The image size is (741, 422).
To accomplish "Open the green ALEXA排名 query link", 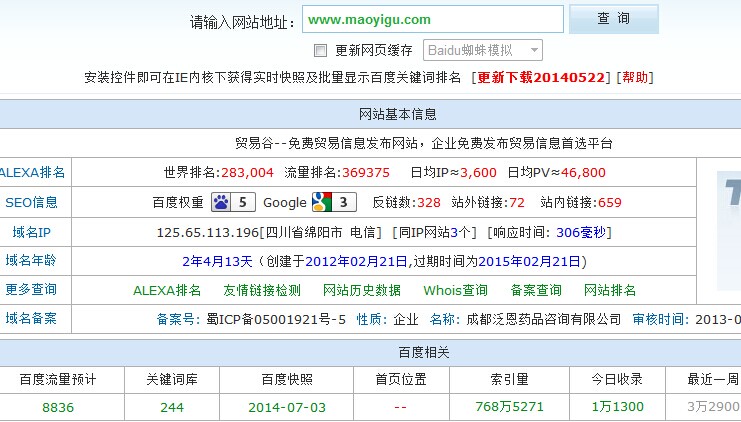I will [x=167, y=290].
